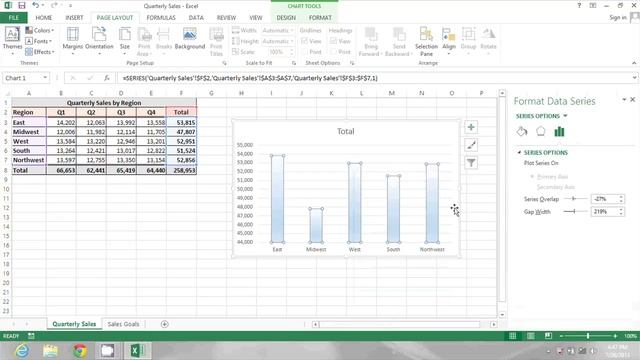Collapse the ribbon
640x360 pixels.
(634, 63)
